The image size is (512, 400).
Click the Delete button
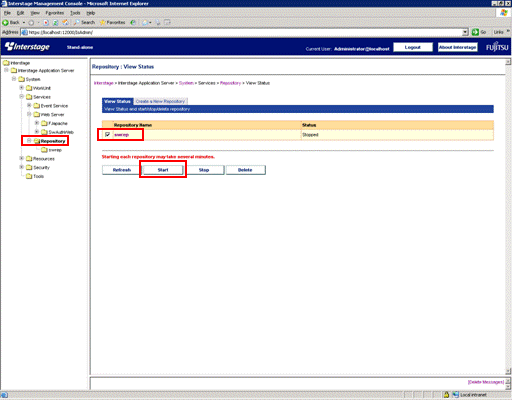(x=245, y=170)
